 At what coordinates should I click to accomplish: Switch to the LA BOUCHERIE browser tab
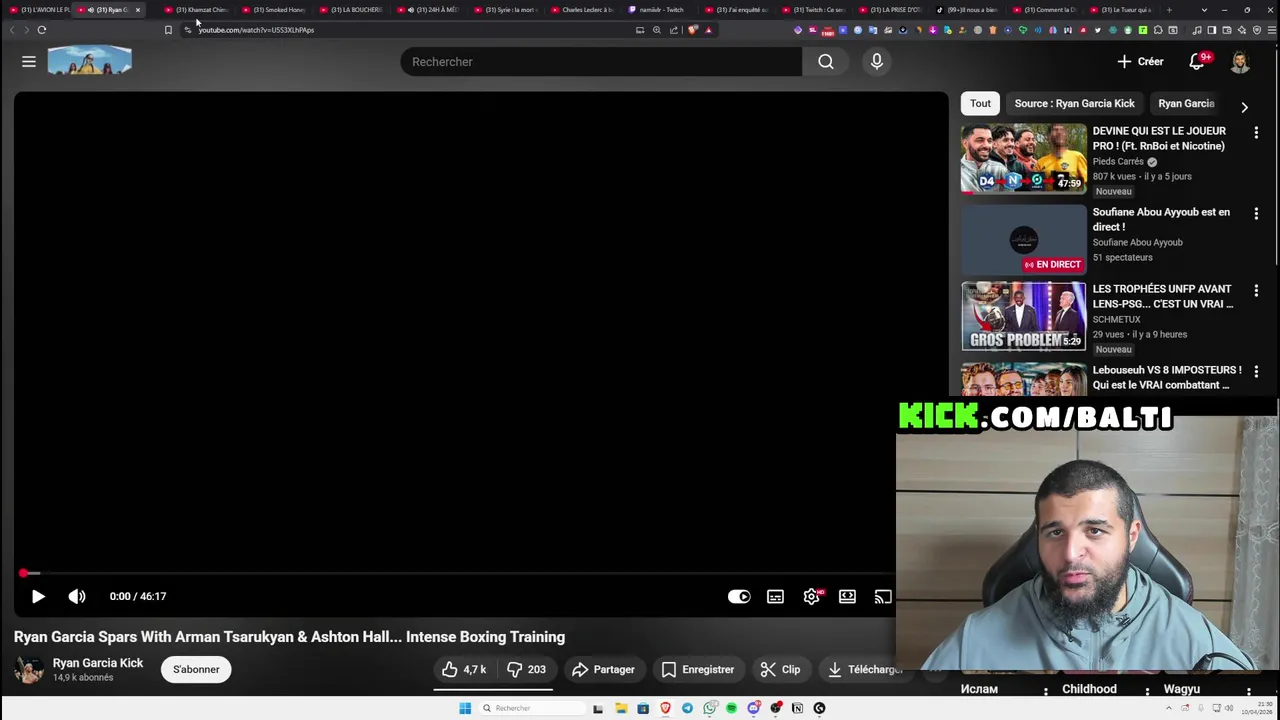352,10
